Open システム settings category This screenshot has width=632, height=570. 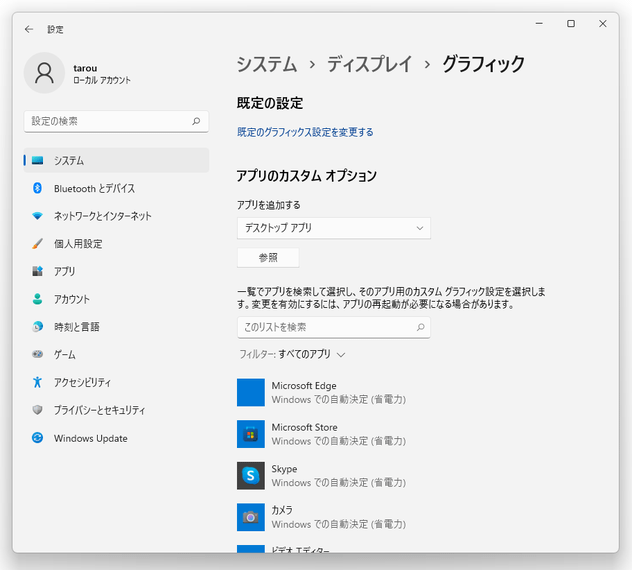[116, 160]
